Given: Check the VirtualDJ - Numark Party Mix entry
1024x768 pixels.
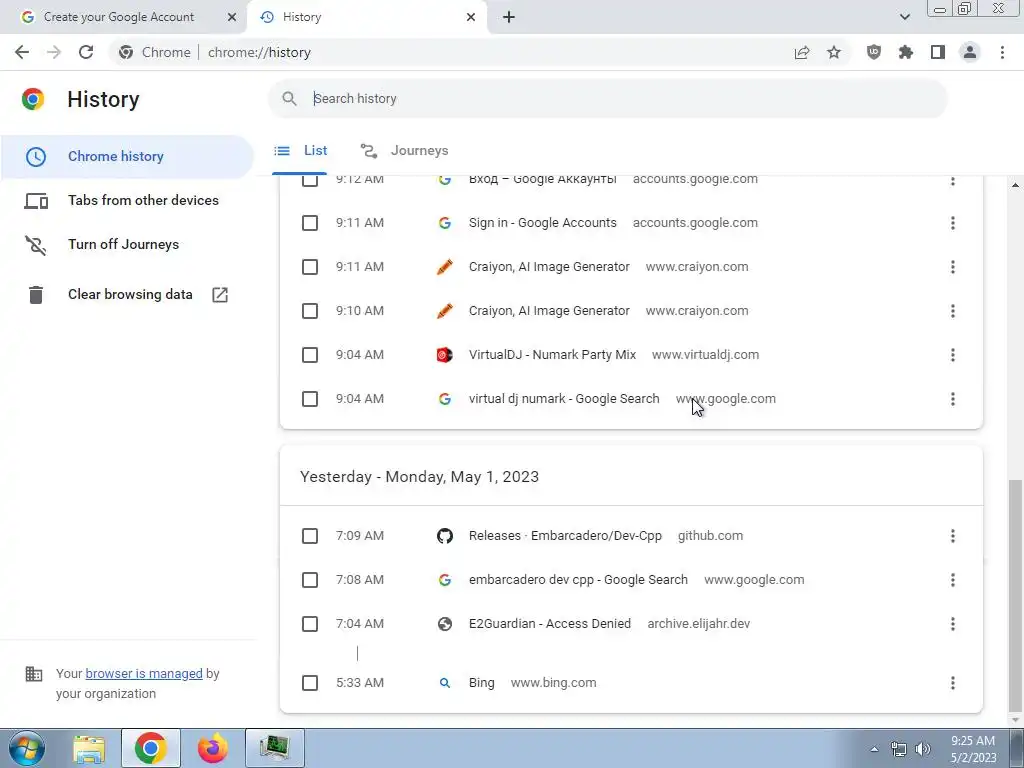Looking at the screenshot, I should click(x=310, y=355).
